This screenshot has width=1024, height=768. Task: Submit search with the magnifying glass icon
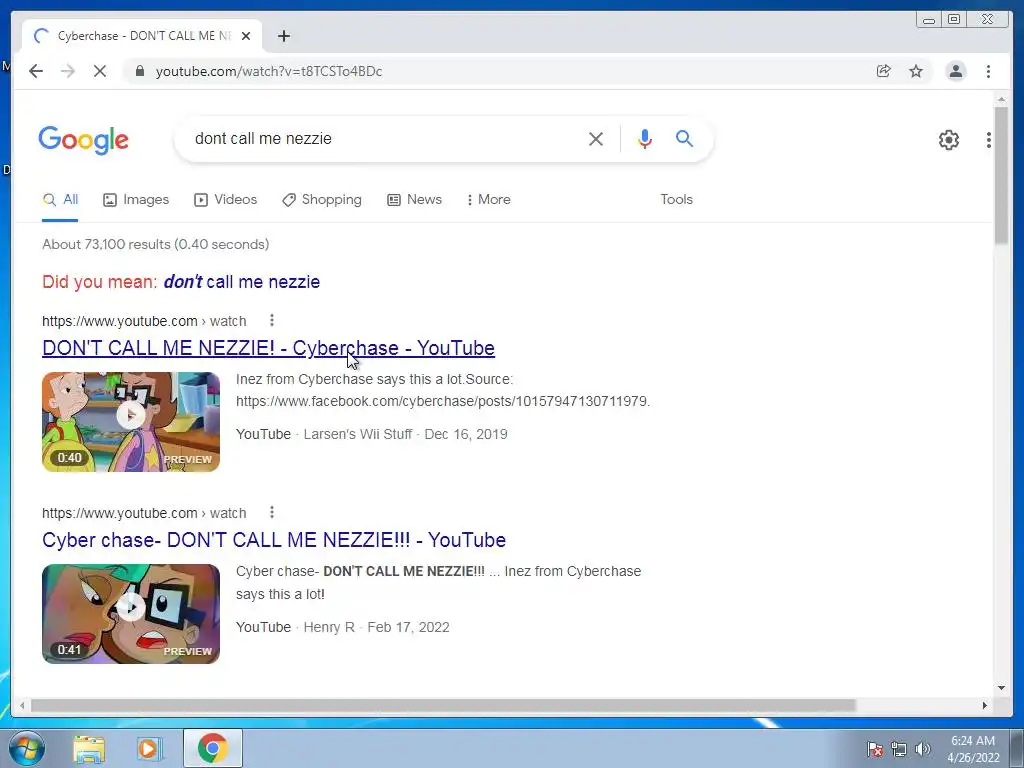[684, 138]
